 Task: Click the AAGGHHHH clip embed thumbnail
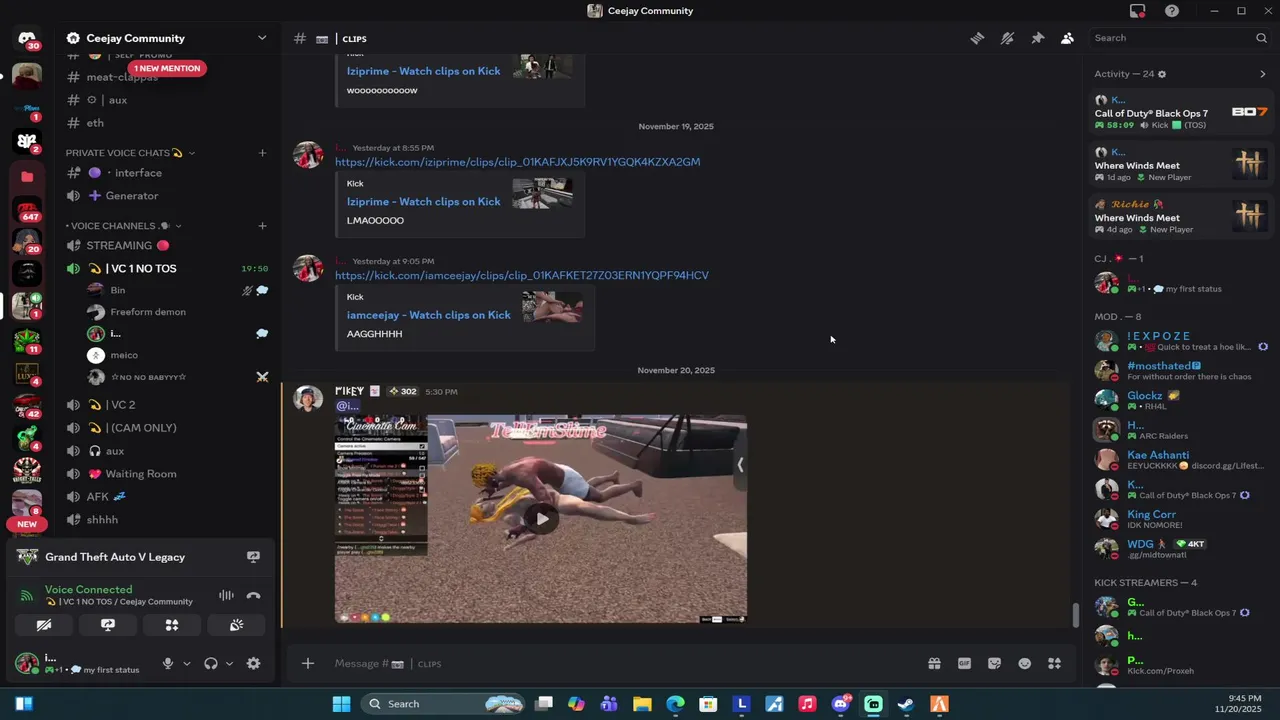[552, 307]
